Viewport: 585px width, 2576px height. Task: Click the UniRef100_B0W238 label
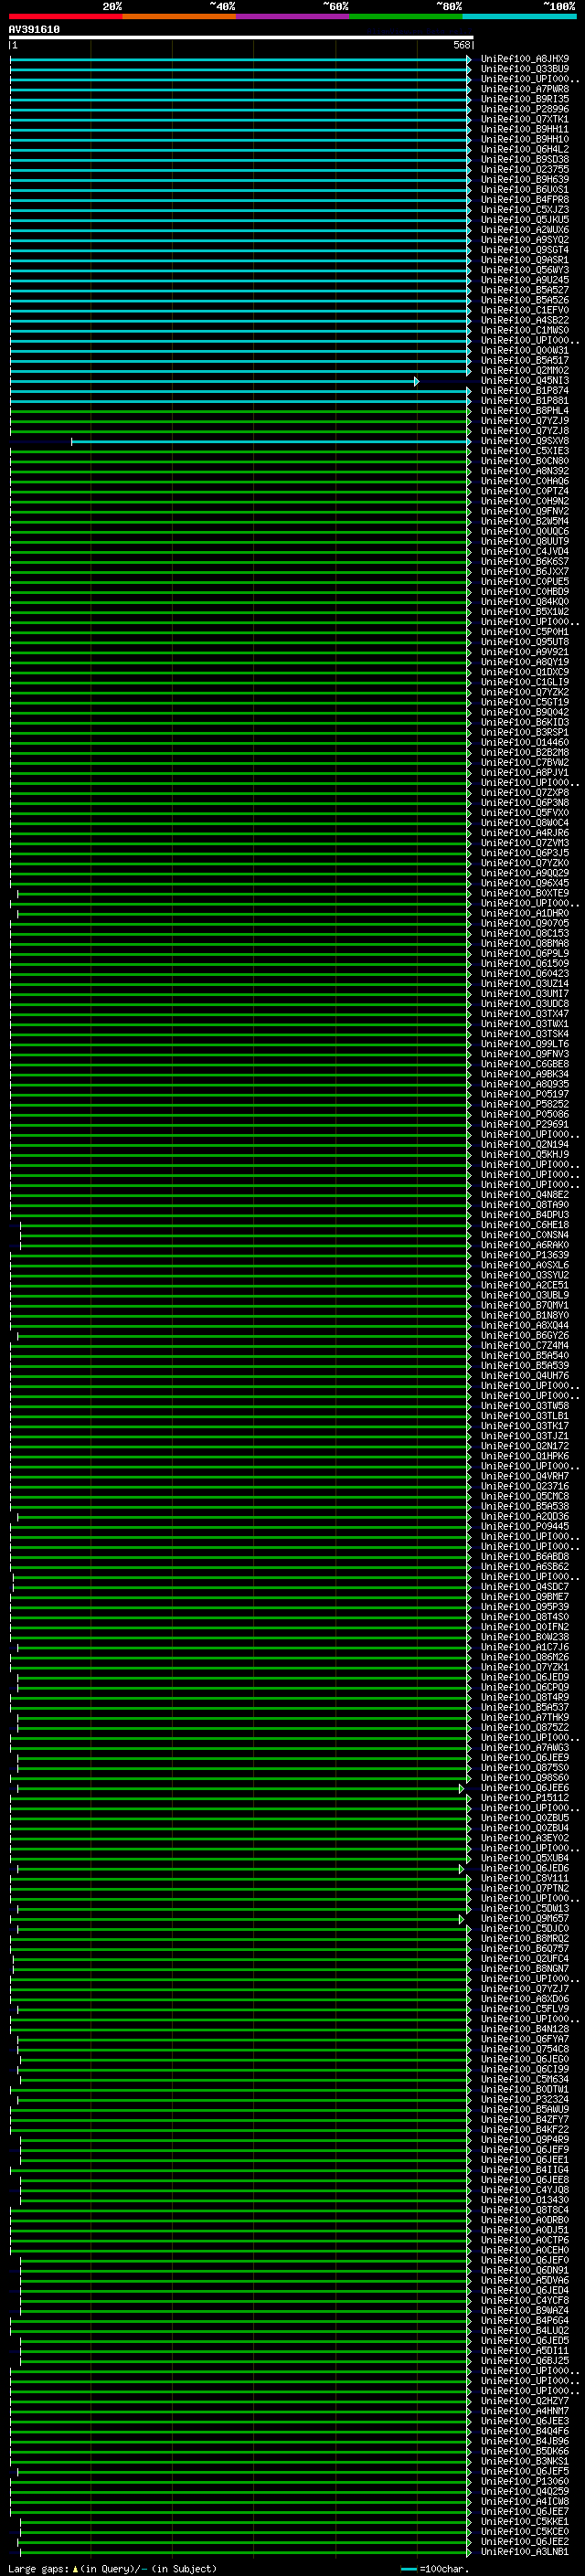[525, 1637]
